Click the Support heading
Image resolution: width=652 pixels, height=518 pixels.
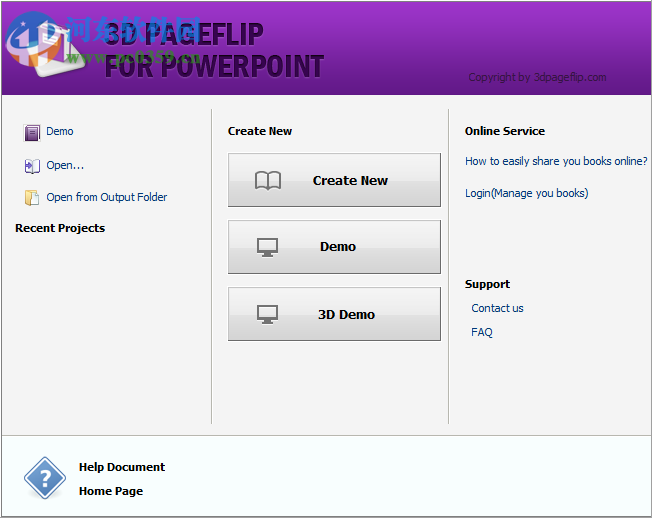coord(487,284)
